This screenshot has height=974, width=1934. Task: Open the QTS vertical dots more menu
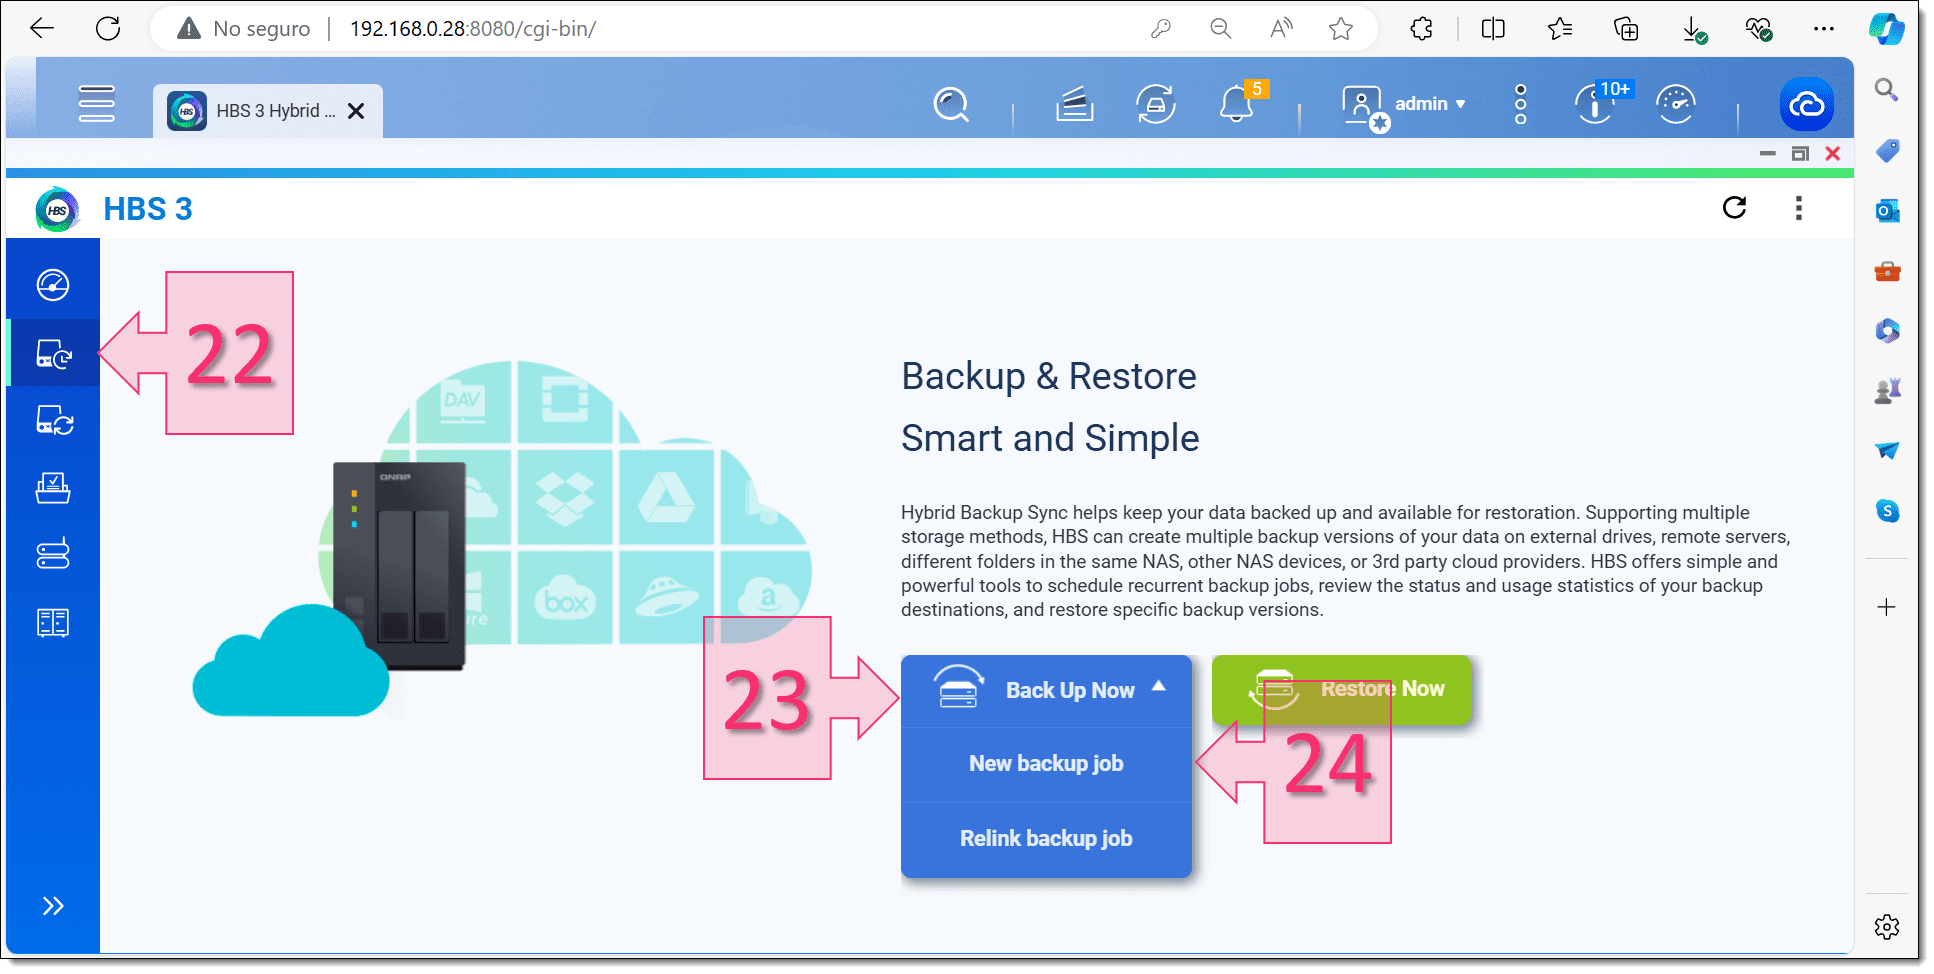click(1521, 104)
